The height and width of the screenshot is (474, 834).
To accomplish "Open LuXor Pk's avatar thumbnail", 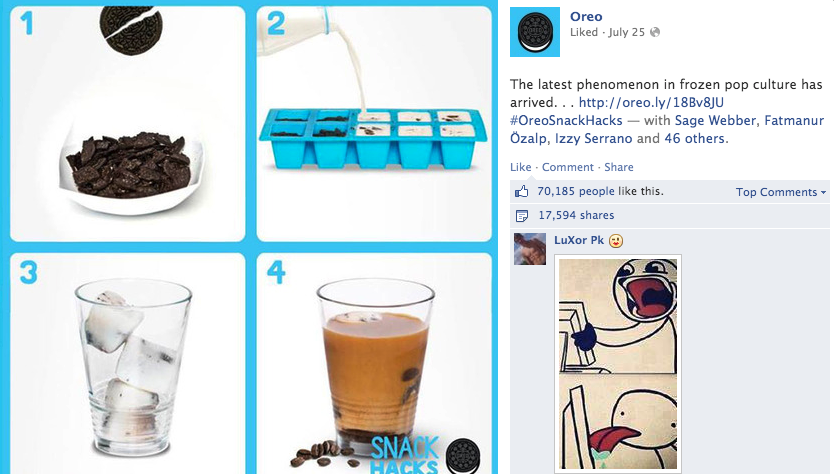I will tap(530, 249).
